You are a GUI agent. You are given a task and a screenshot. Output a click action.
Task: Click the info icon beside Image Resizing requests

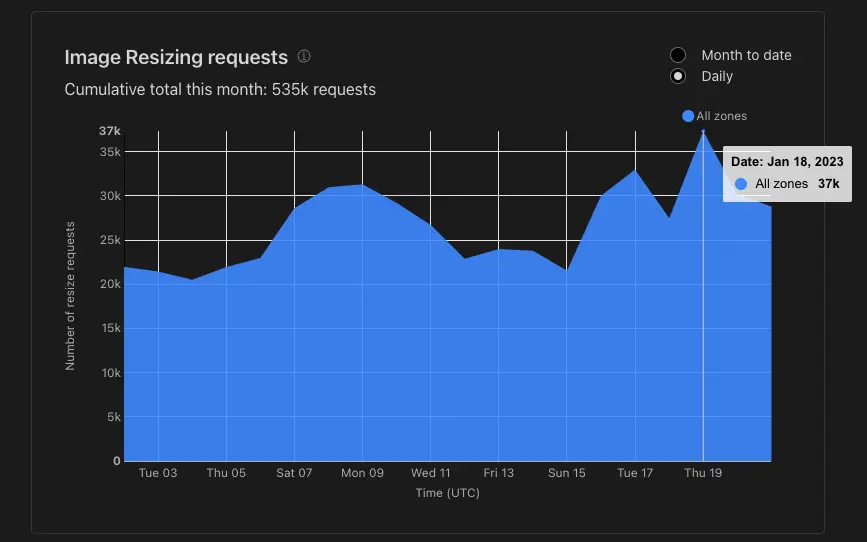(304, 56)
